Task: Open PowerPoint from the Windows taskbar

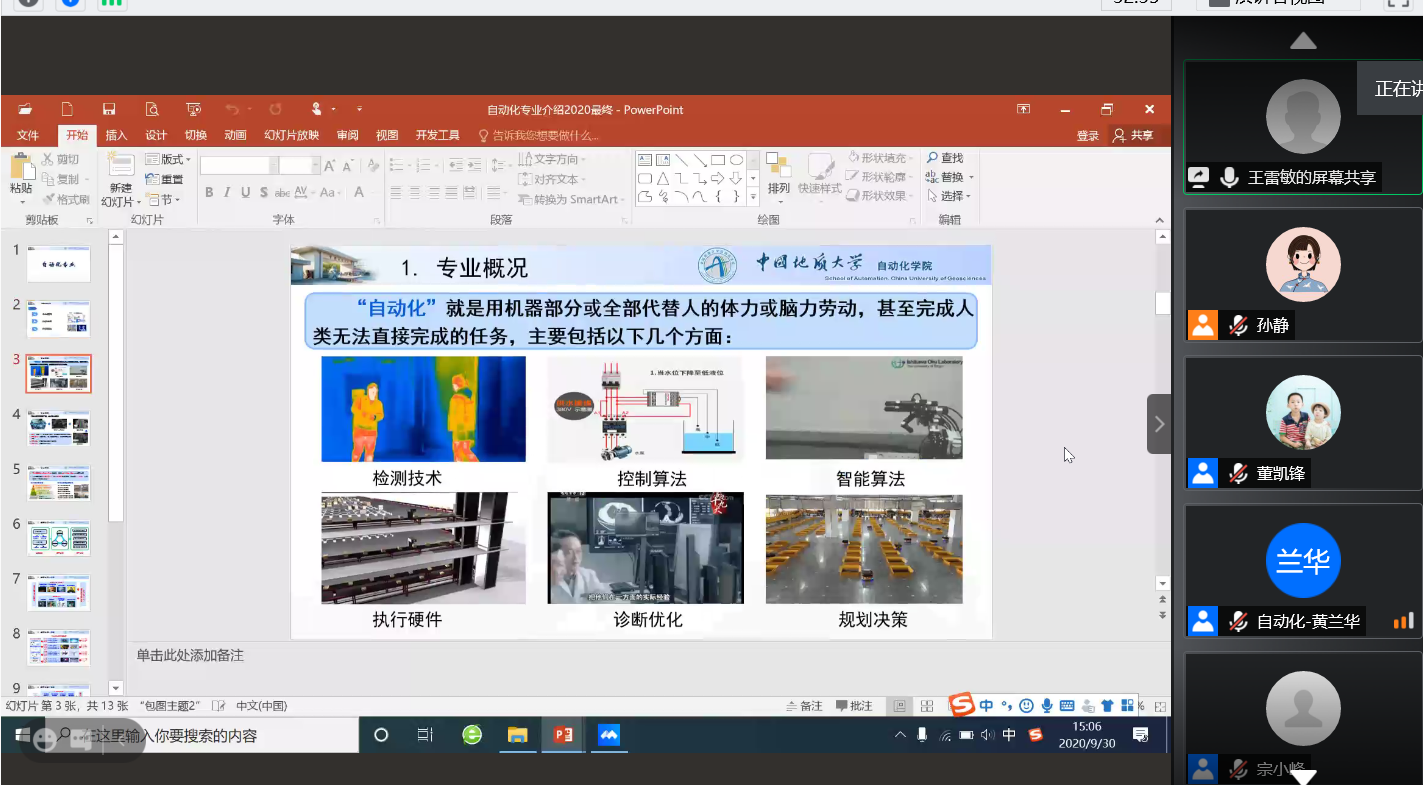Action: tap(563, 736)
